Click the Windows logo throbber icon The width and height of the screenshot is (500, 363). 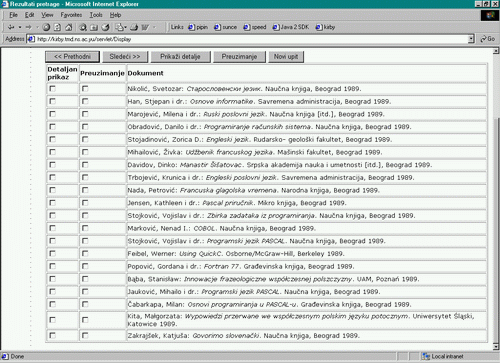tap(490, 15)
